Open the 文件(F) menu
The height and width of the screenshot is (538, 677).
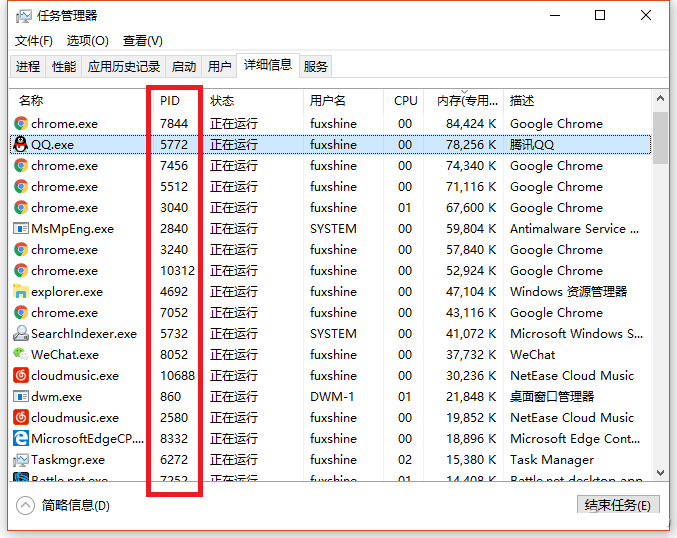(34, 41)
